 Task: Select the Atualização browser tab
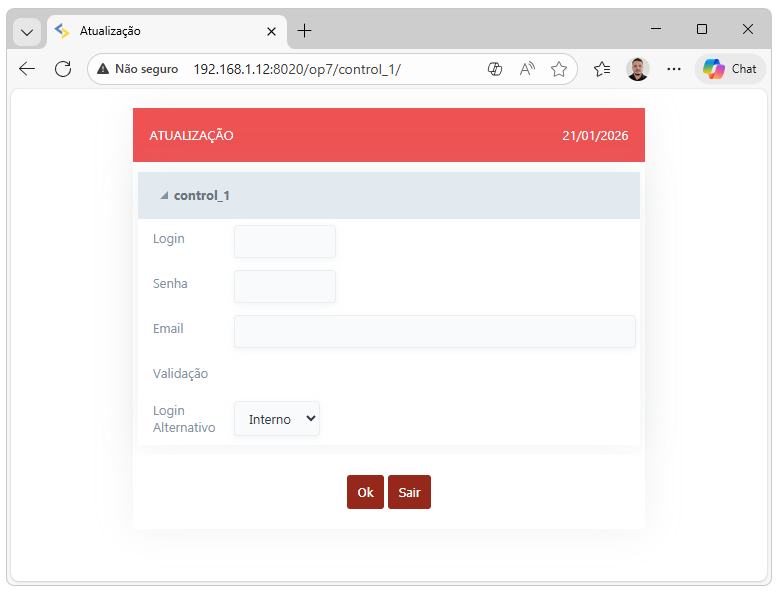point(160,32)
